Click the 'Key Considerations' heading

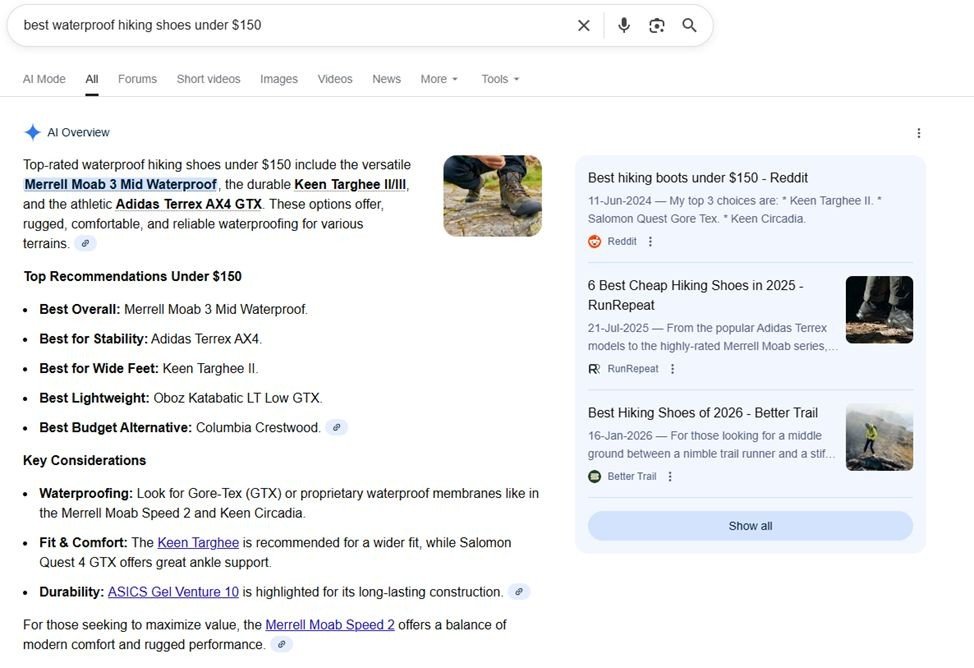[x=84, y=460]
